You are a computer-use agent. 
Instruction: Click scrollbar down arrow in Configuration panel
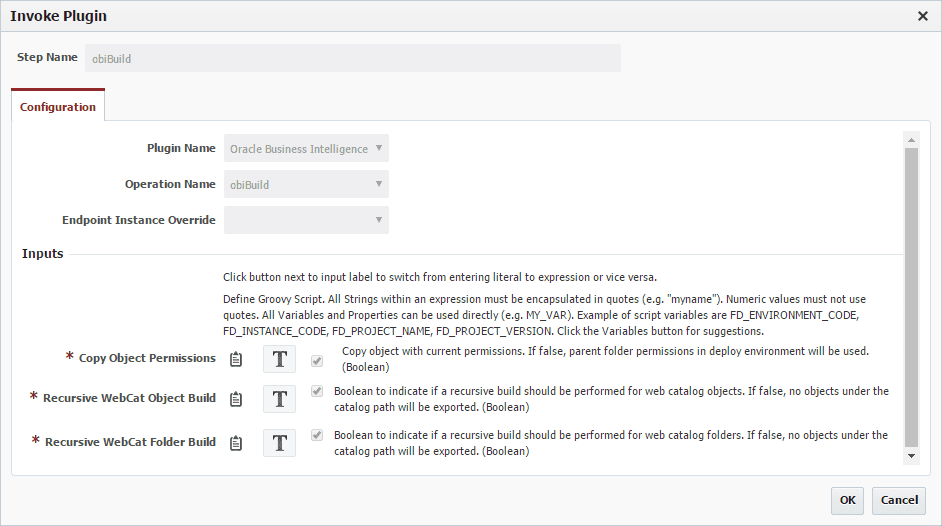point(911,456)
